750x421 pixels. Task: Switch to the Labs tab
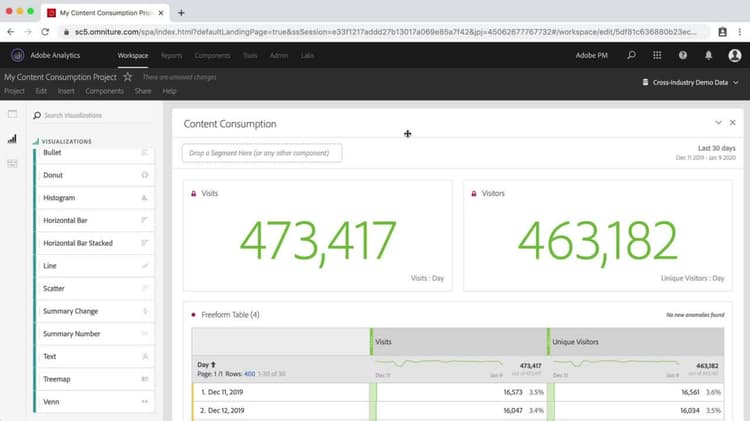pos(308,55)
